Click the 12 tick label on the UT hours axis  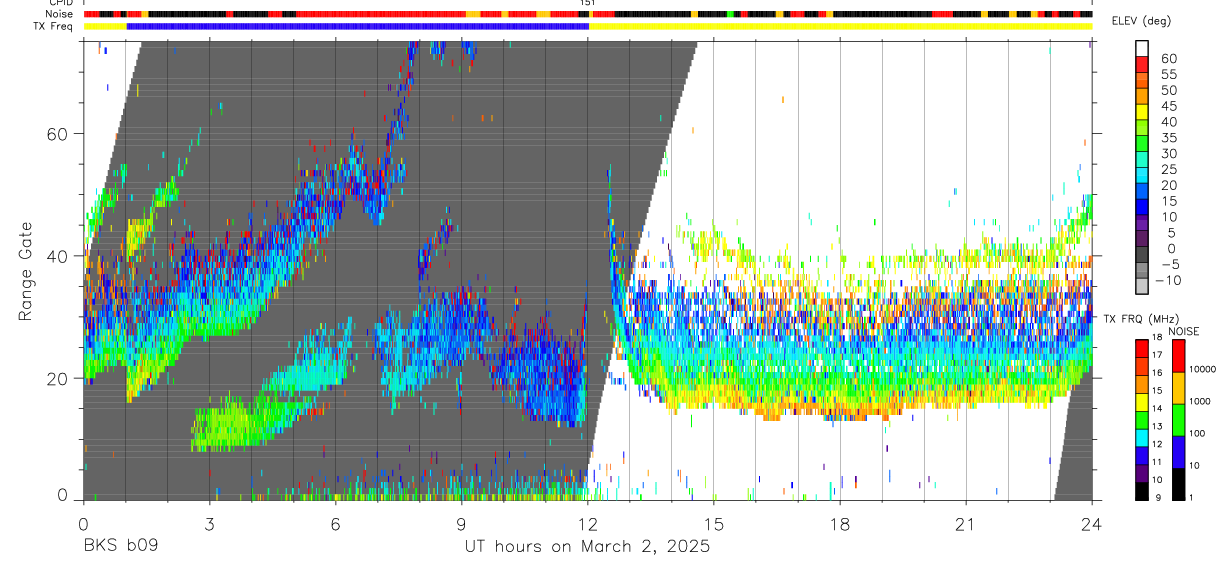[588, 524]
